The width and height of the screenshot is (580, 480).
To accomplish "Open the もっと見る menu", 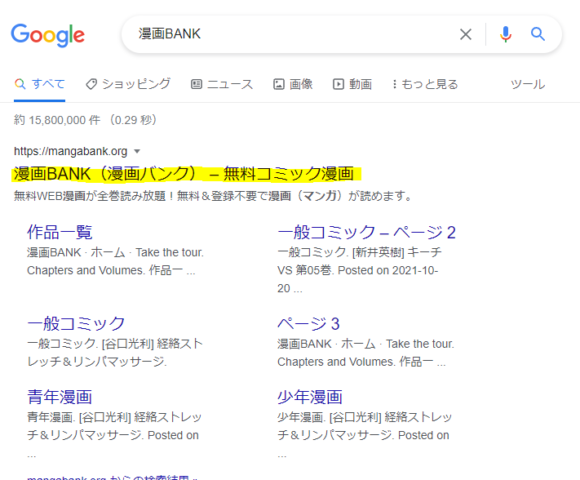I will (x=425, y=84).
